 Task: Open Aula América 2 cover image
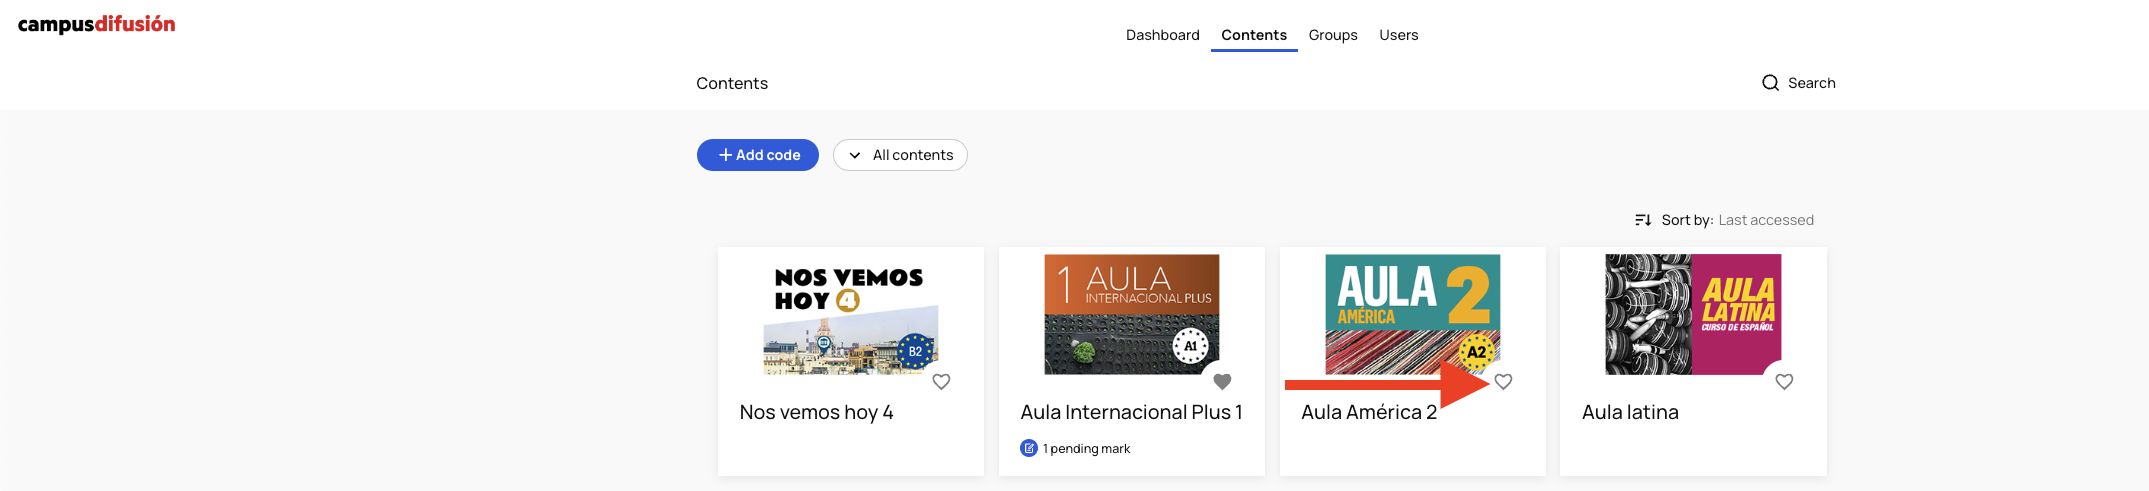[x=1413, y=315]
